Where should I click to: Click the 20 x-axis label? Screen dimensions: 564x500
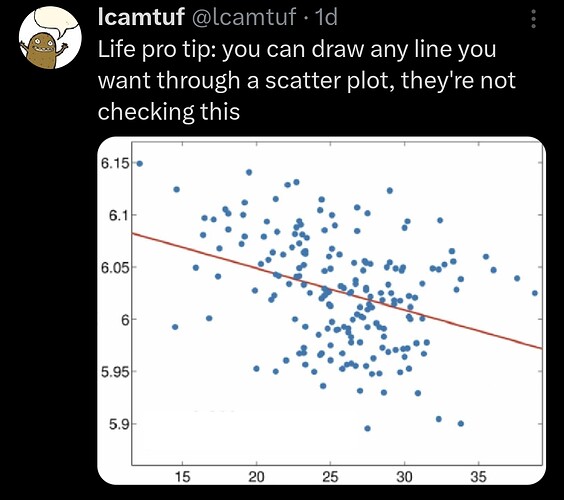pyautogui.click(x=256, y=477)
